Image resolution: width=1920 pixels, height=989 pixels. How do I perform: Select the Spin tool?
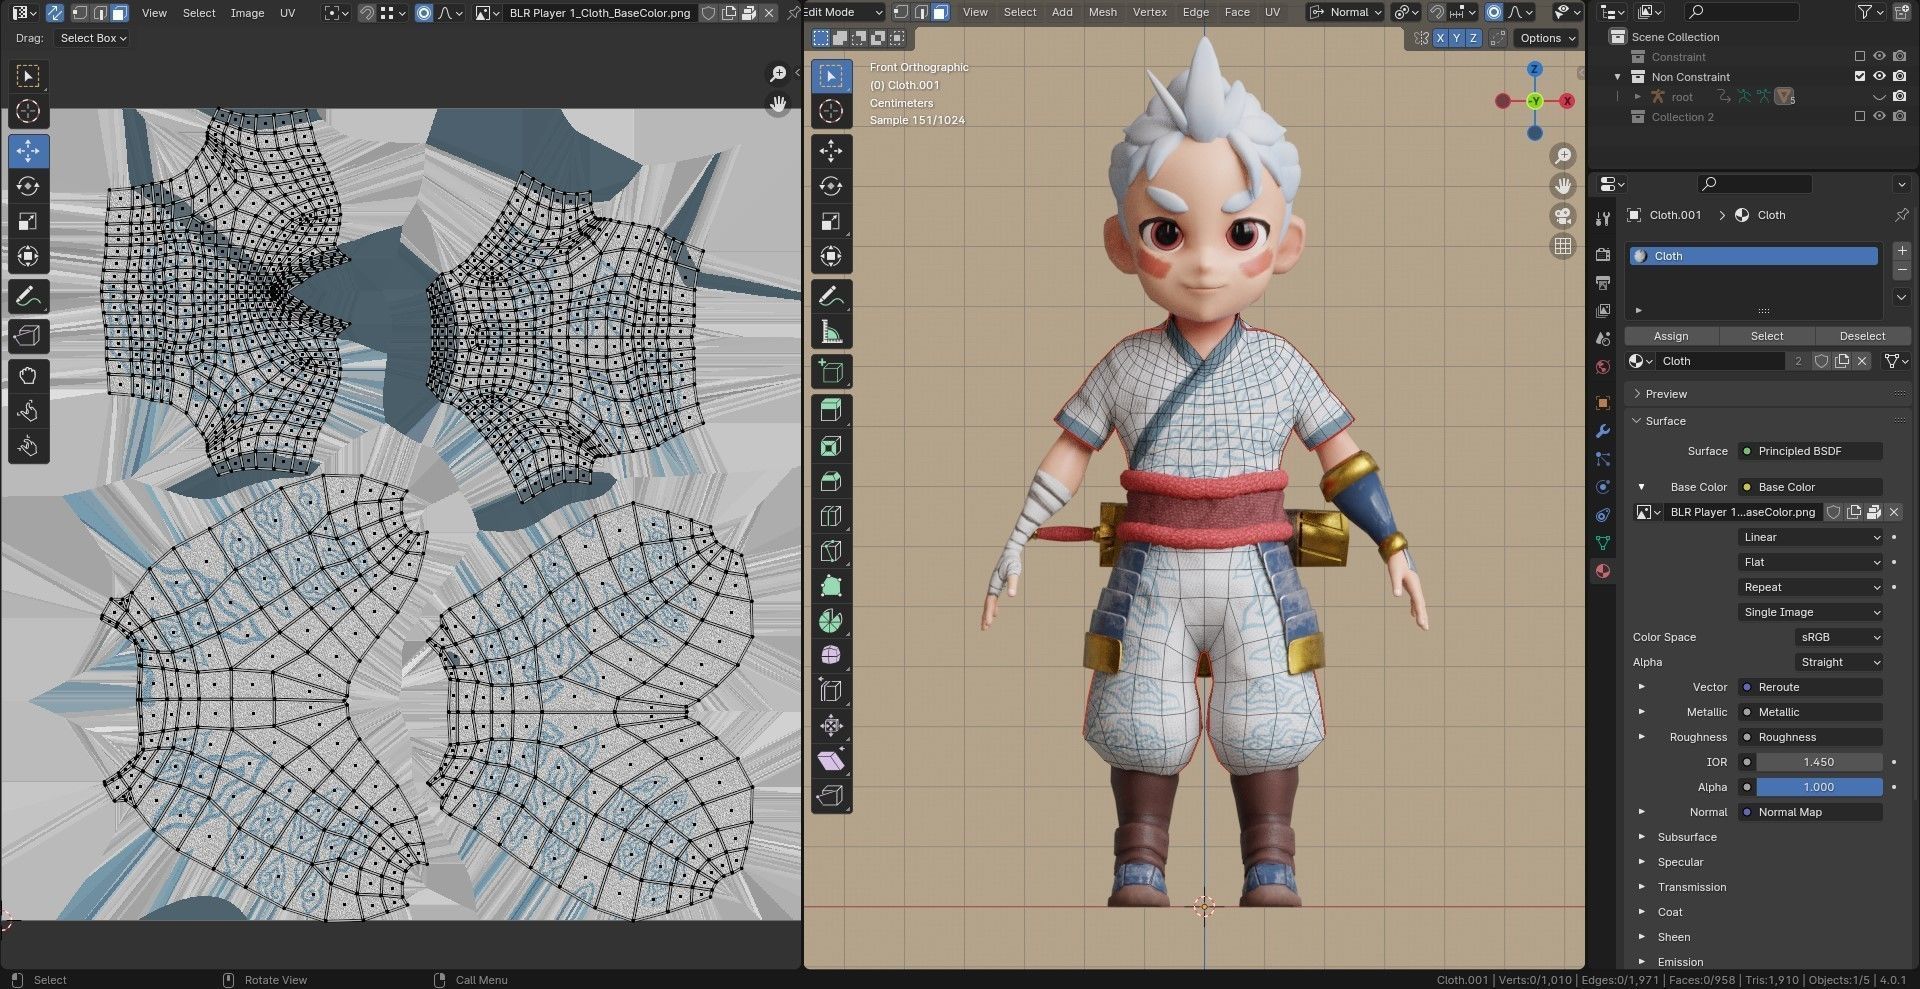point(831,621)
